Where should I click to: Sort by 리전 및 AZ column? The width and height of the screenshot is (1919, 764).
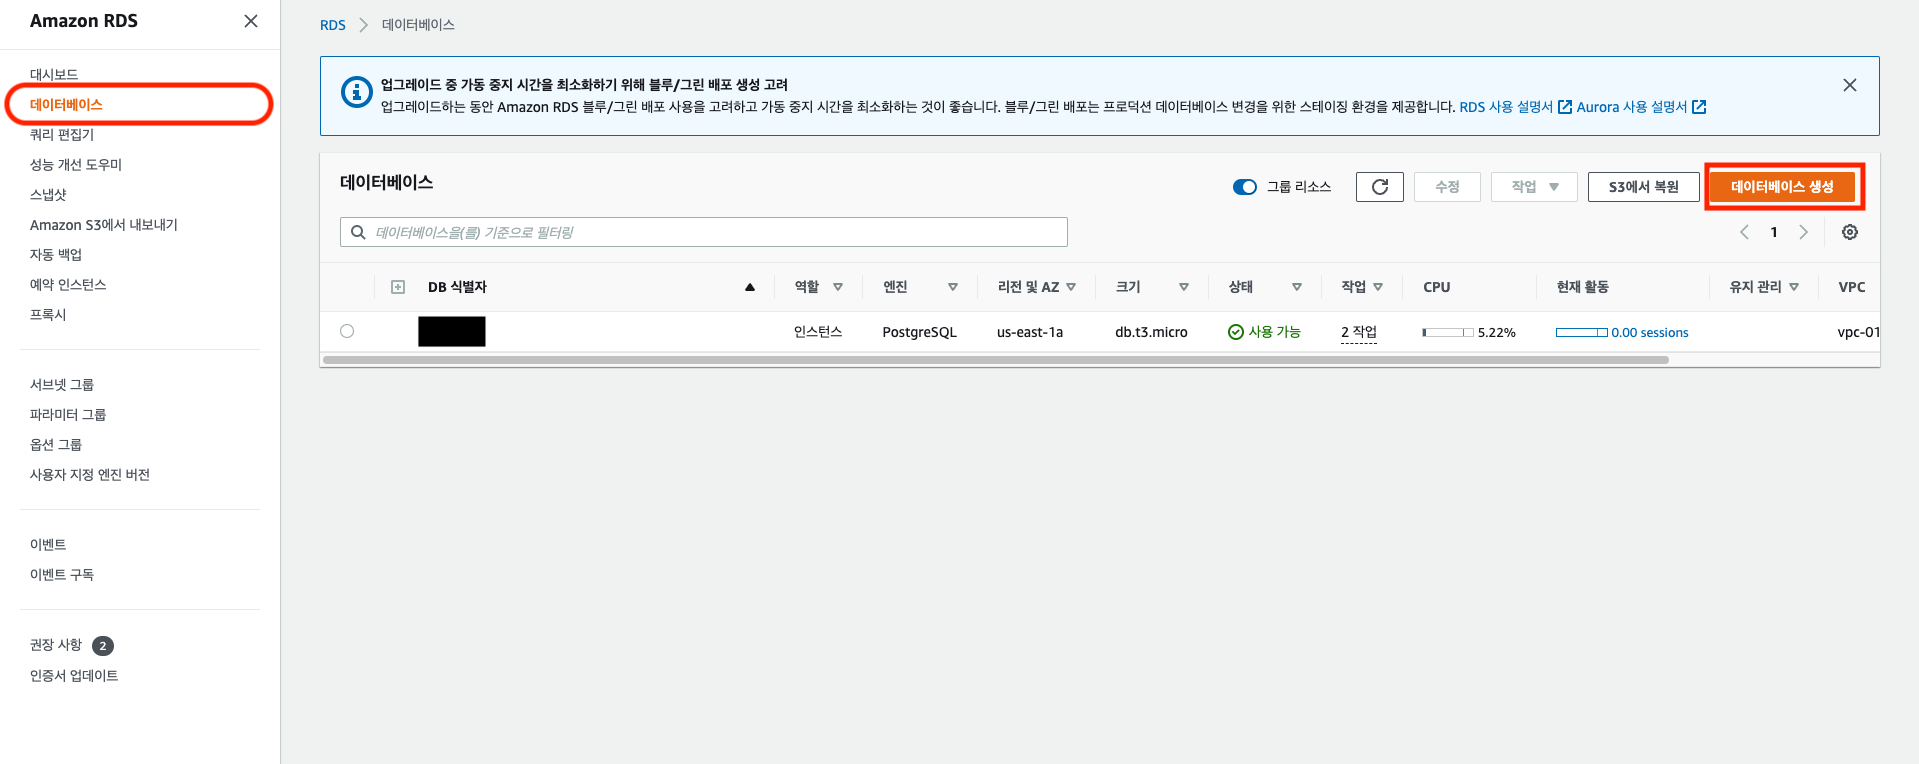tap(1071, 287)
